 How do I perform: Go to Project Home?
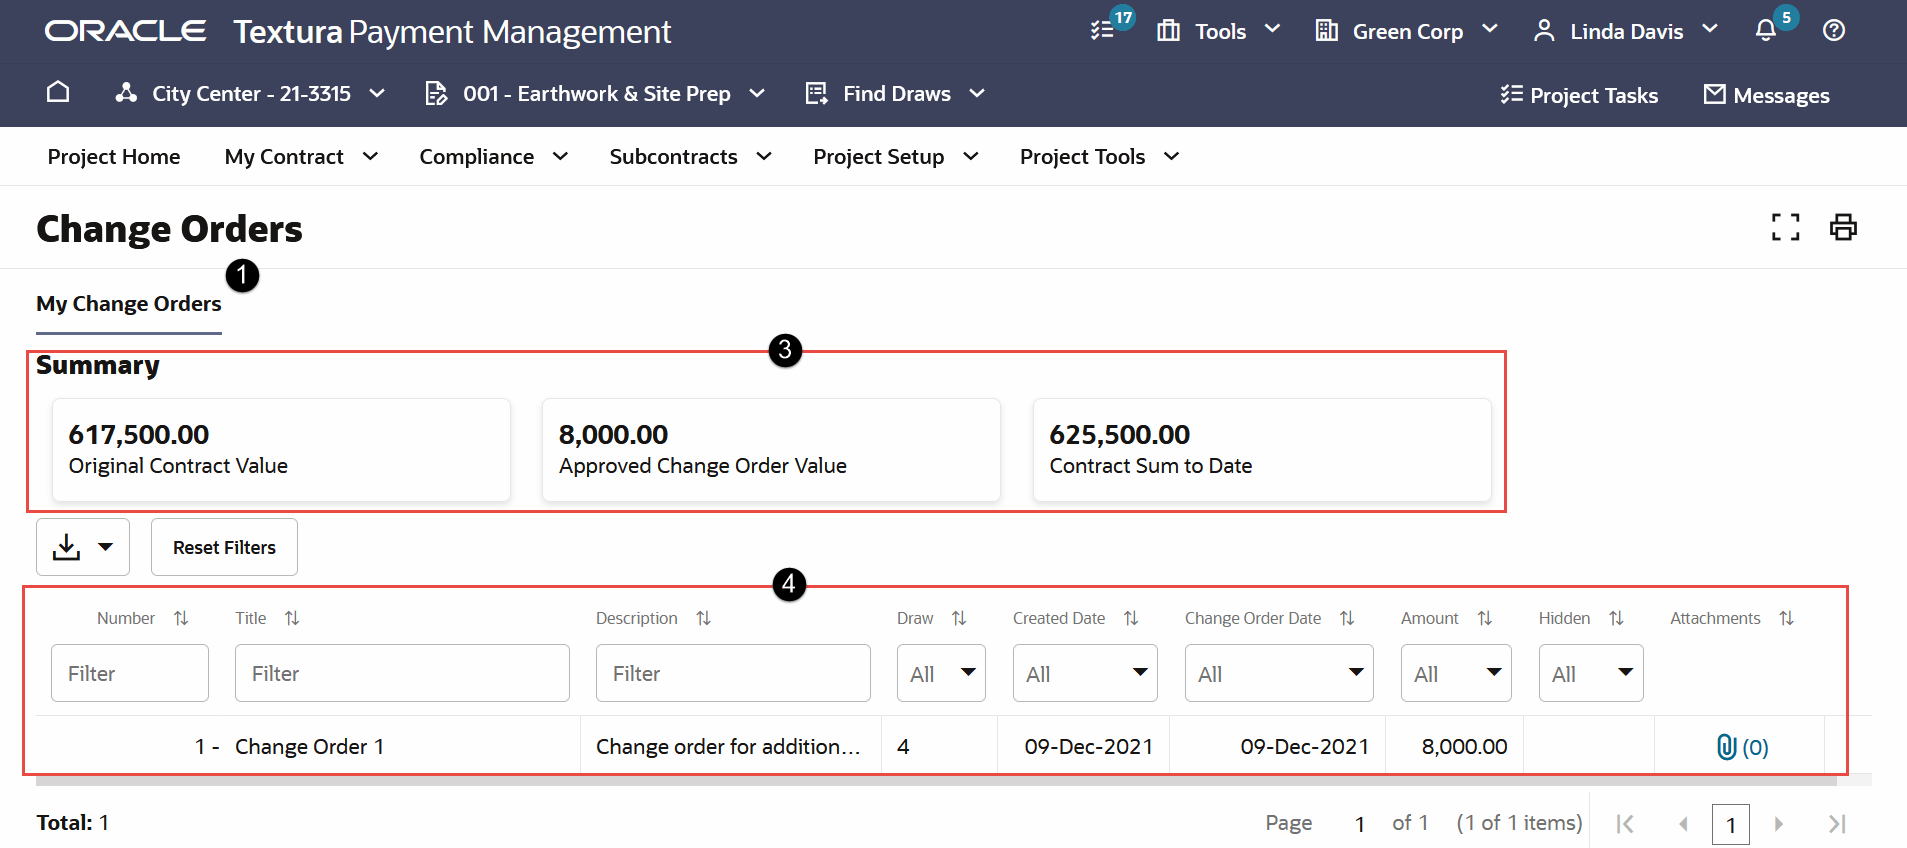coord(114,156)
